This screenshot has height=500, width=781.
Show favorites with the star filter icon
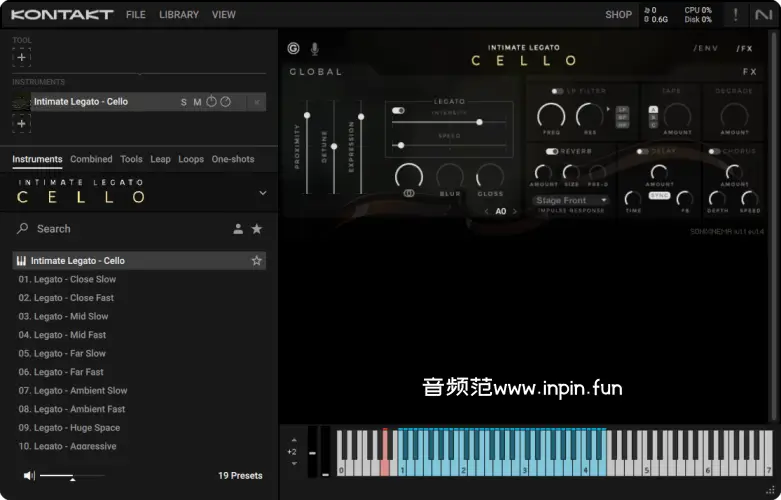coord(257,229)
